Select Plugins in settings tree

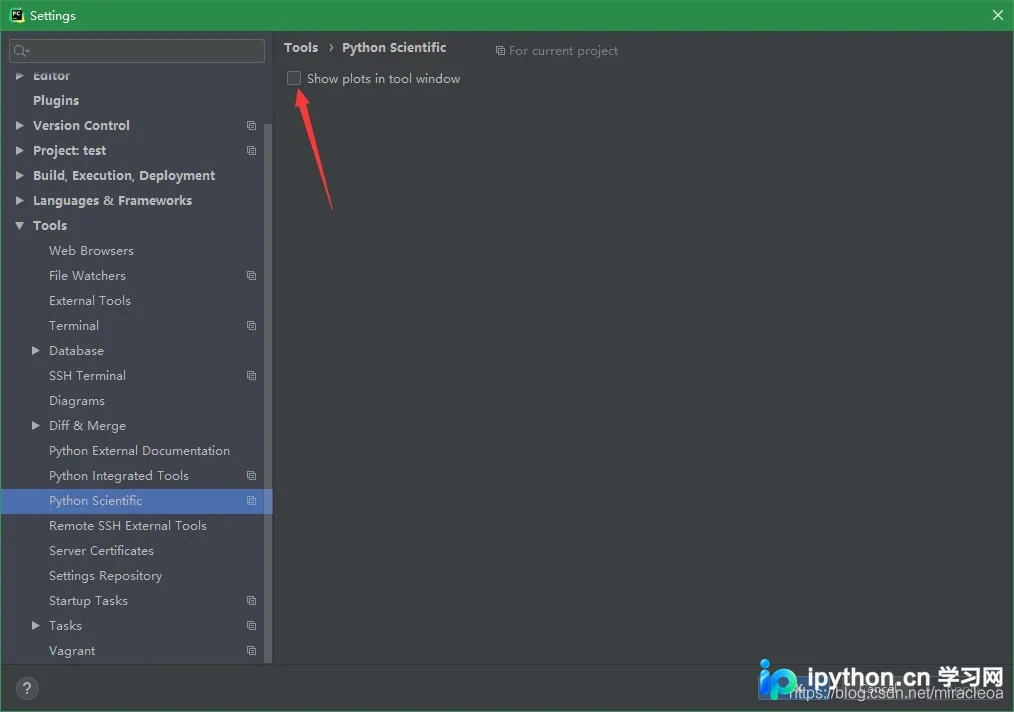click(x=56, y=100)
